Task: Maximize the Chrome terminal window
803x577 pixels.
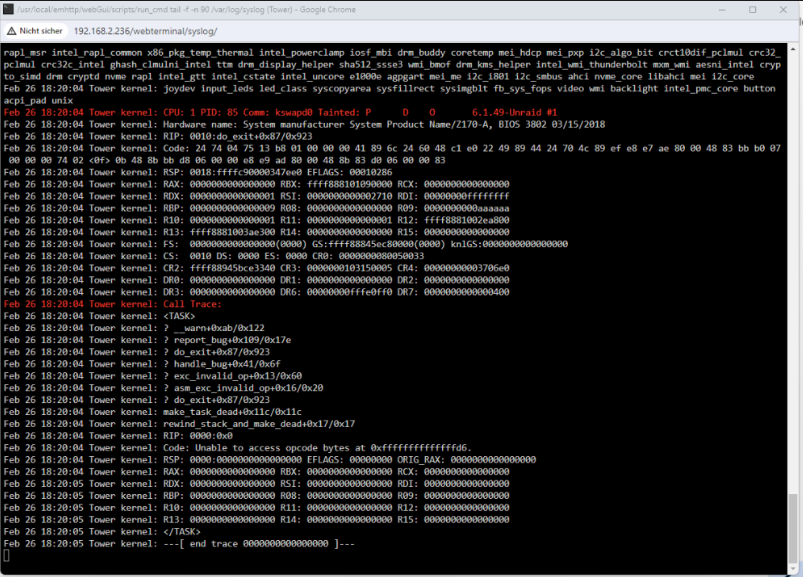Action: [x=752, y=10]
